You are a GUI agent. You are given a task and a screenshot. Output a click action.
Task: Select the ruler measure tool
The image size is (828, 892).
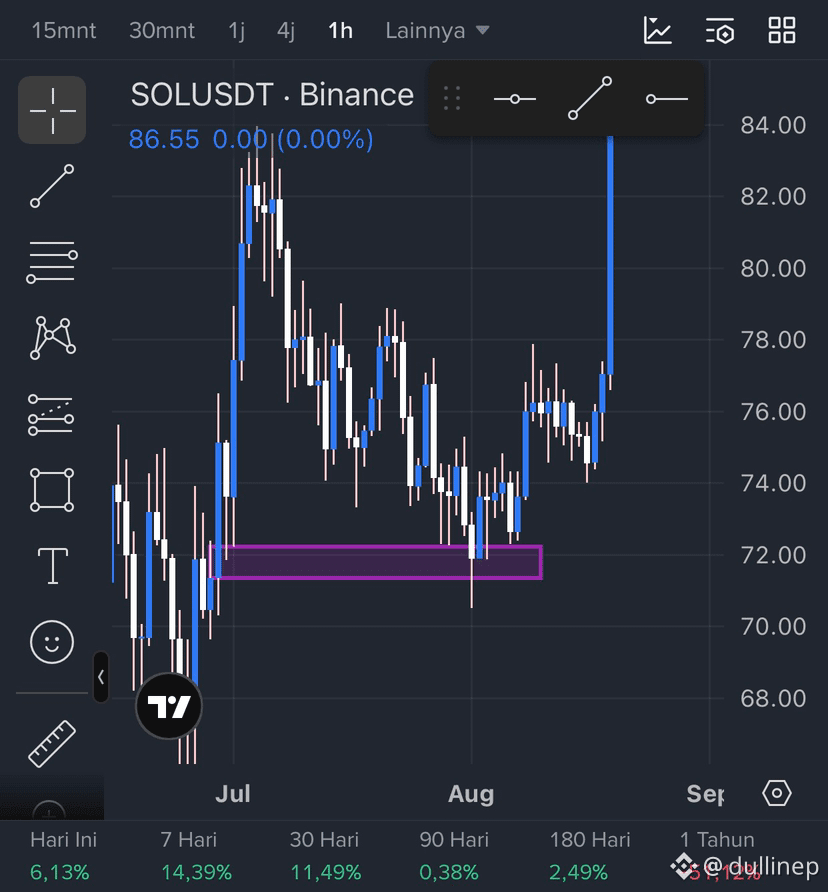coord(52,744)
